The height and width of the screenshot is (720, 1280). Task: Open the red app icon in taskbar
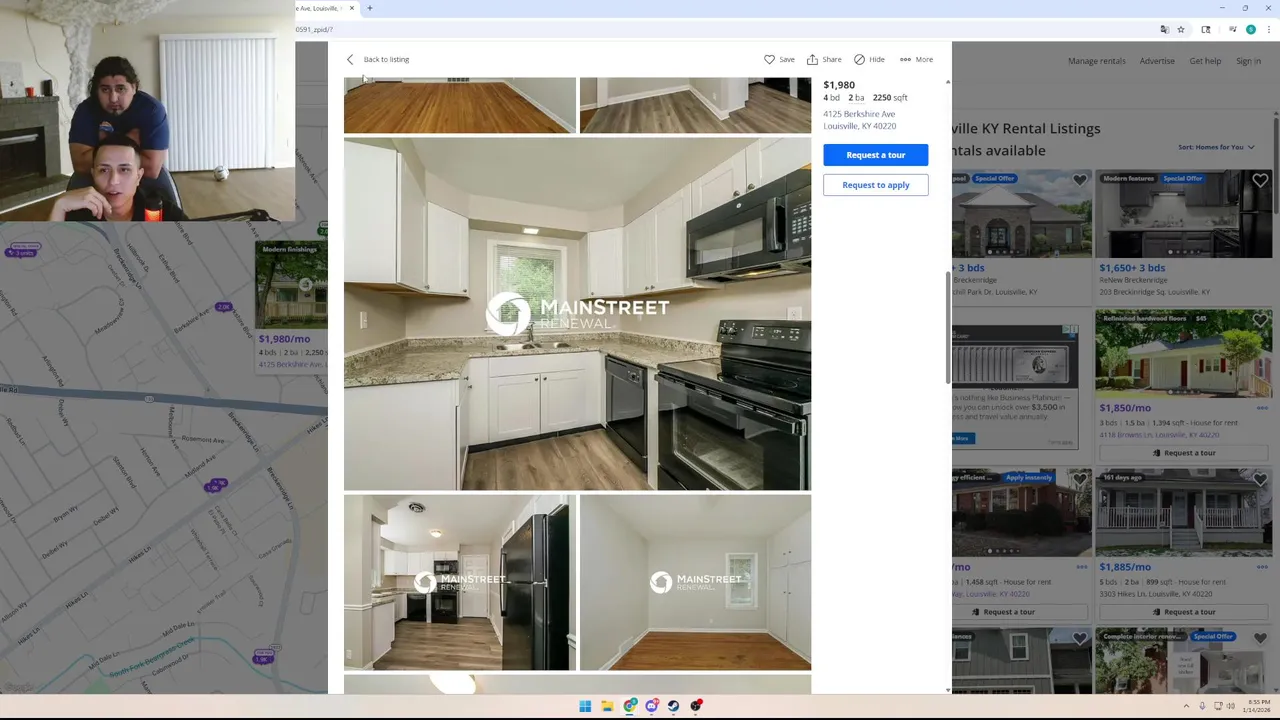(x=696, y=706)
